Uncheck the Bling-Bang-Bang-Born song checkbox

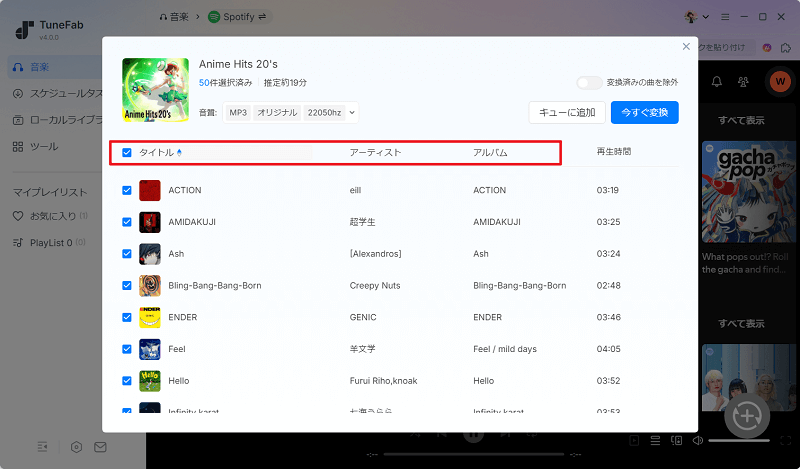pos(127,285)
